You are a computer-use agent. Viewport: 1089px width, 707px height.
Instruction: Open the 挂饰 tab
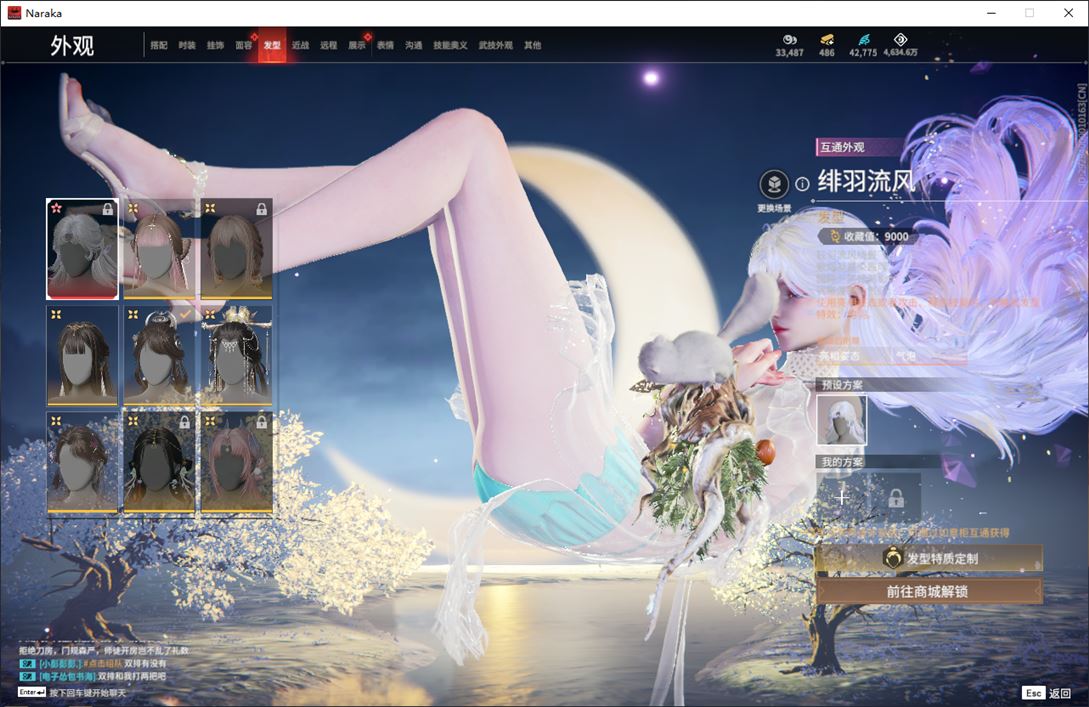click(x=215, y=45)
